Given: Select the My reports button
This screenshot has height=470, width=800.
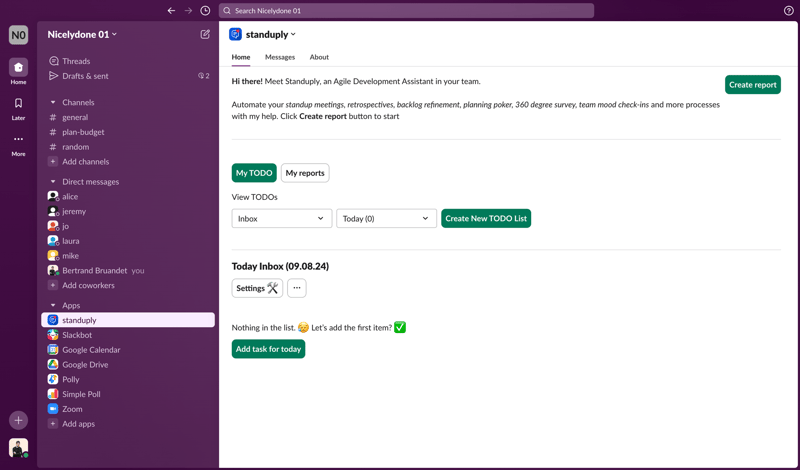Looking at the screenshot, I should coord(305,173).
